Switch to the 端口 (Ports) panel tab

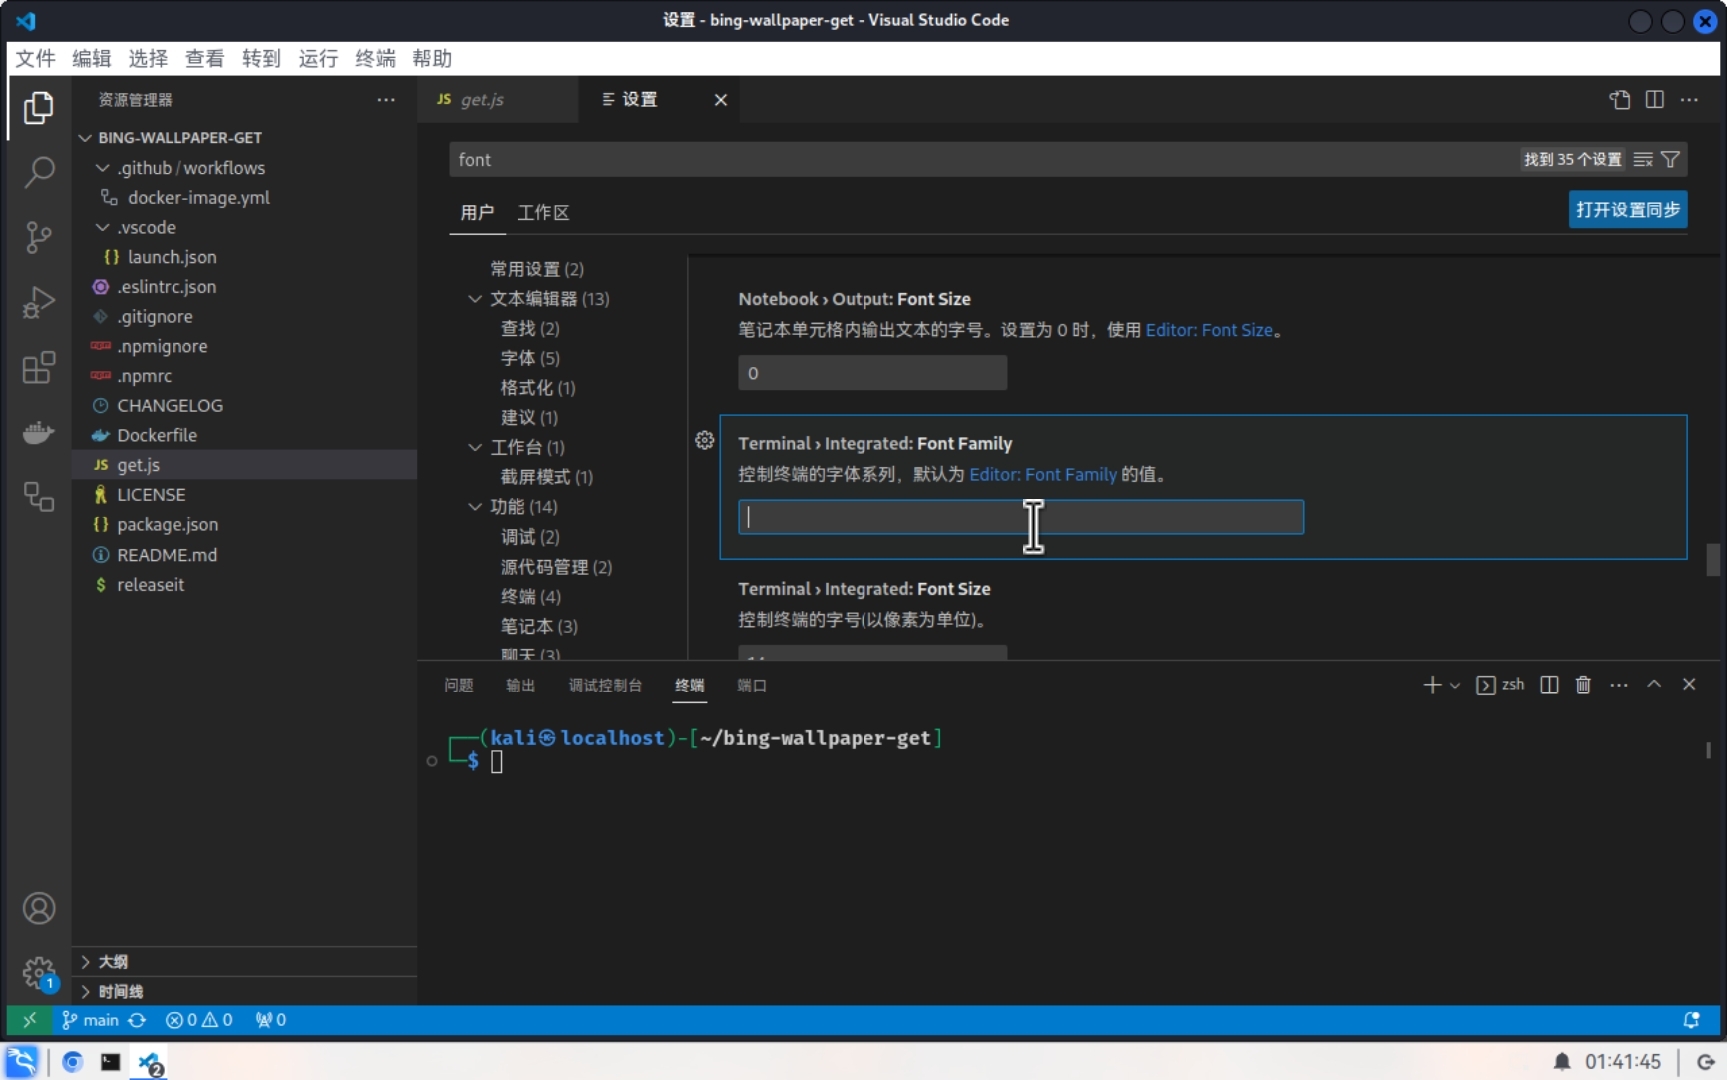click(x=752, y=685)
